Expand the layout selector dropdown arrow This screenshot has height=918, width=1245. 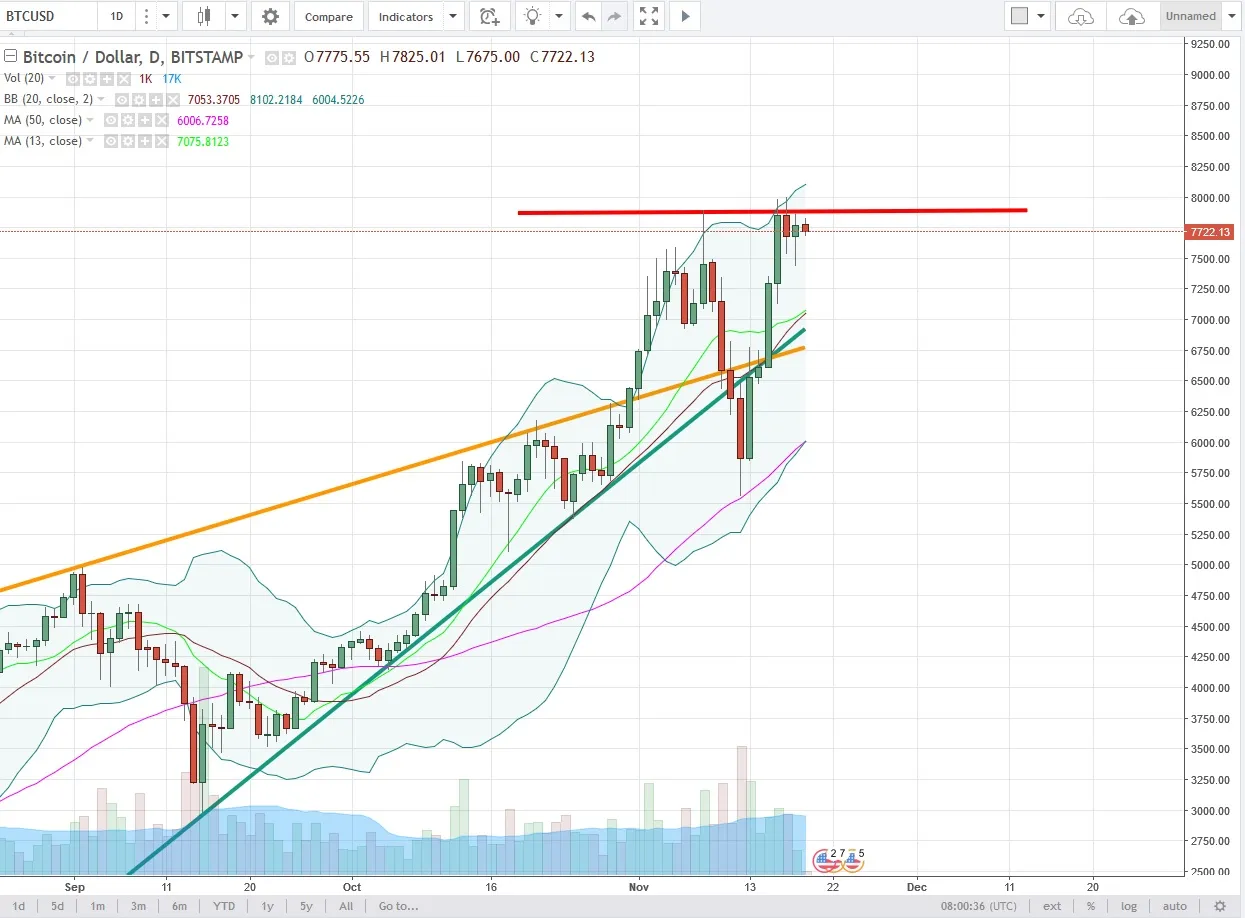(1042, 16)
